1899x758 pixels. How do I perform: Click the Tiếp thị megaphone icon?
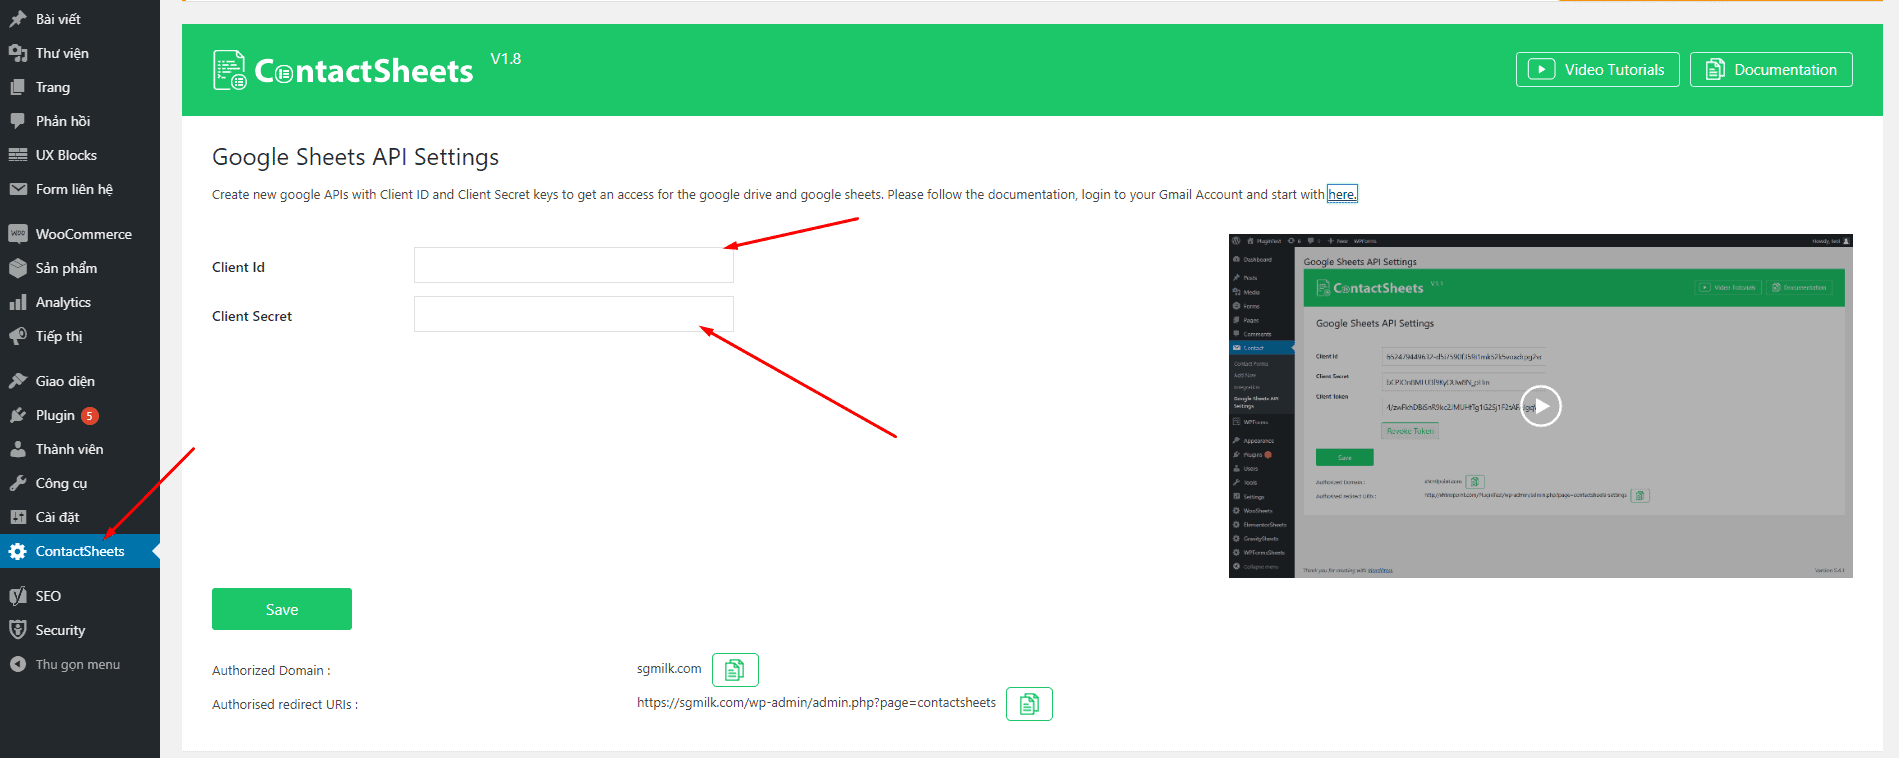(x=18, y=336)
